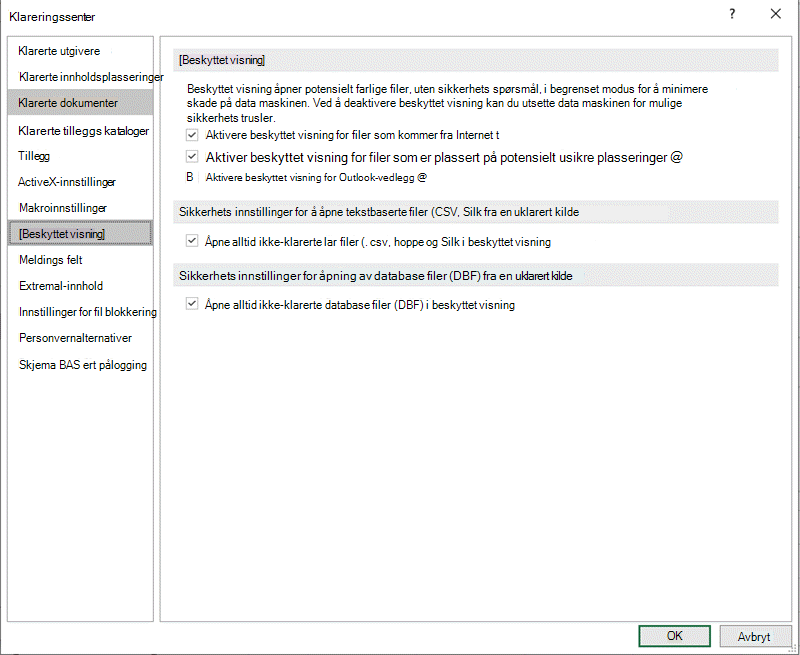Viewport: 800px width, 655px height.
Task: Toggle protected view for usikre plasseringer checkbox
Action: pos(192,157)
